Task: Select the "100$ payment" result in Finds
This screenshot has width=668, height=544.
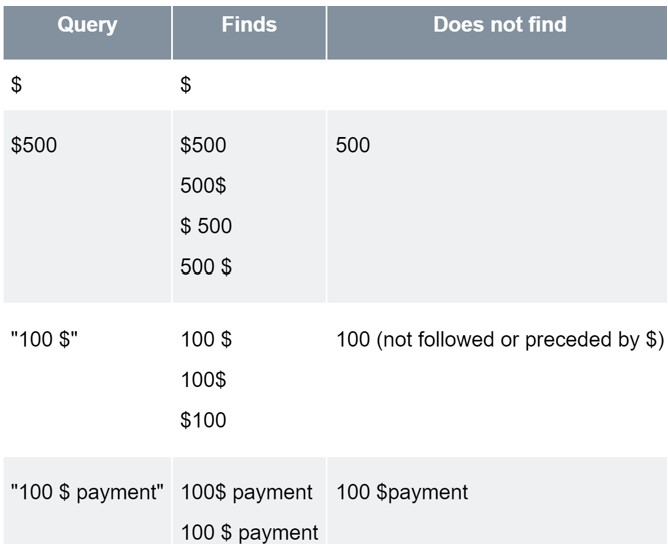Action: (246, 492)
